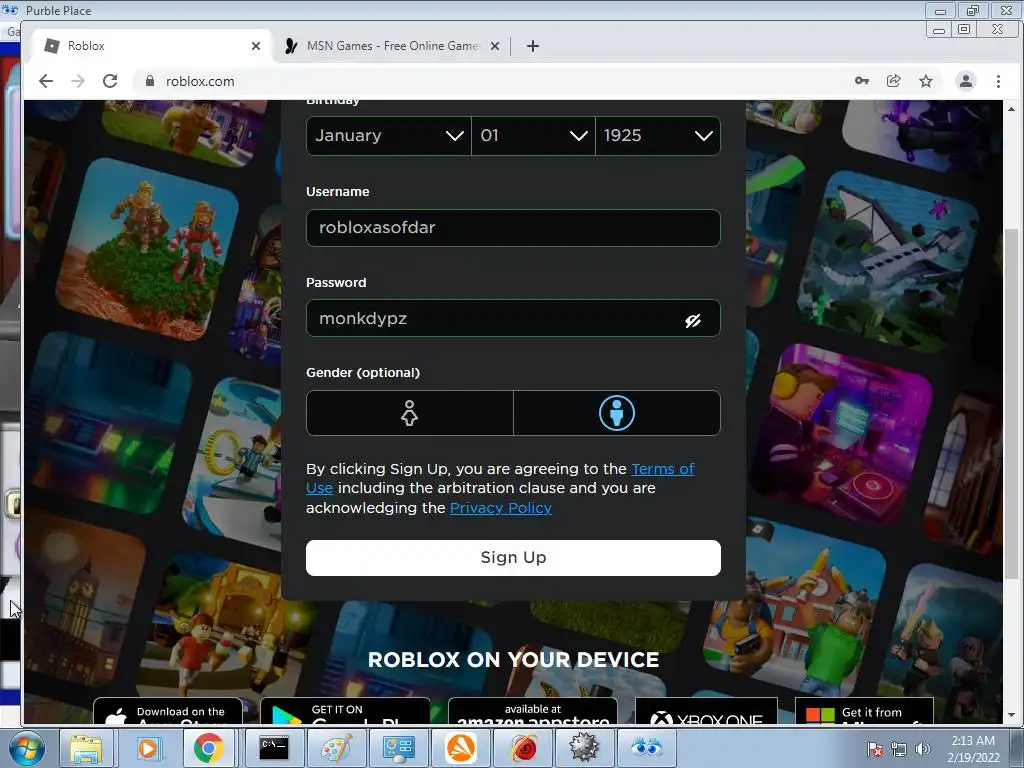The image size is (1024, 768).
Task: Close the Roblox tab
Action: pyautogui.click(x=256, y=46)
